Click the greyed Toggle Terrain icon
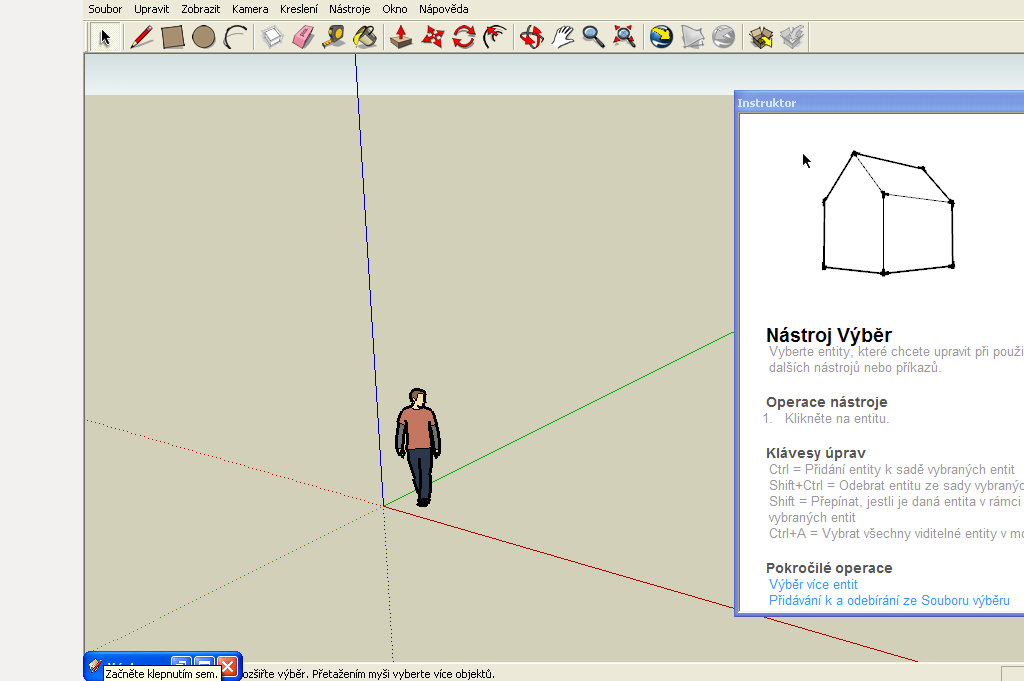 693,37
